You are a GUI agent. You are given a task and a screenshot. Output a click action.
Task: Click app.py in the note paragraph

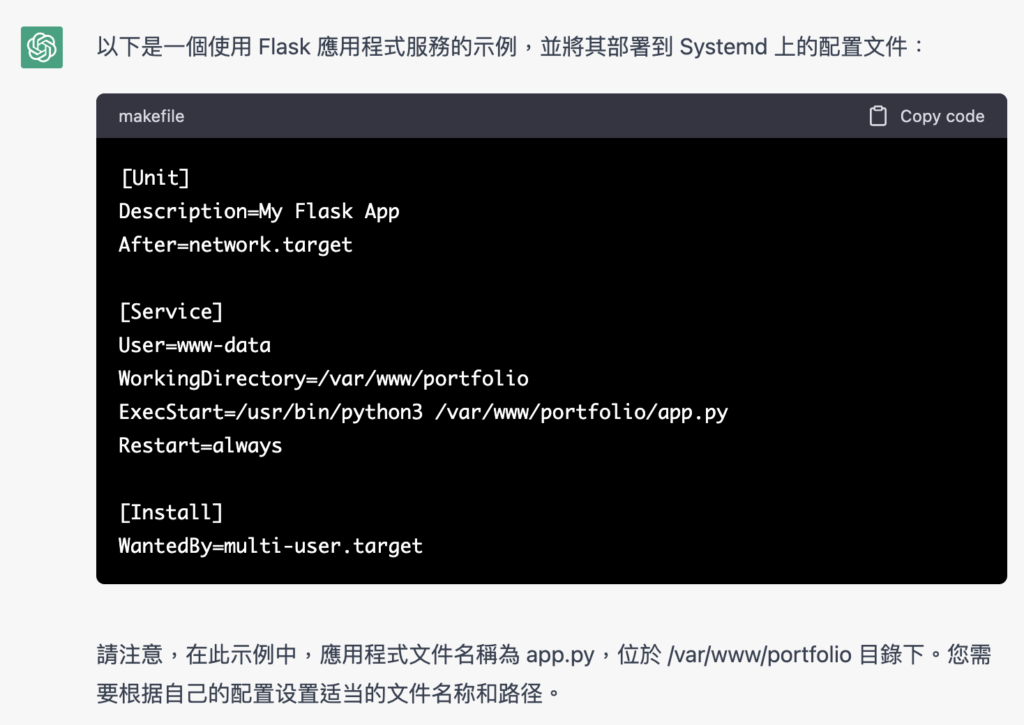[x=558, y=656]
